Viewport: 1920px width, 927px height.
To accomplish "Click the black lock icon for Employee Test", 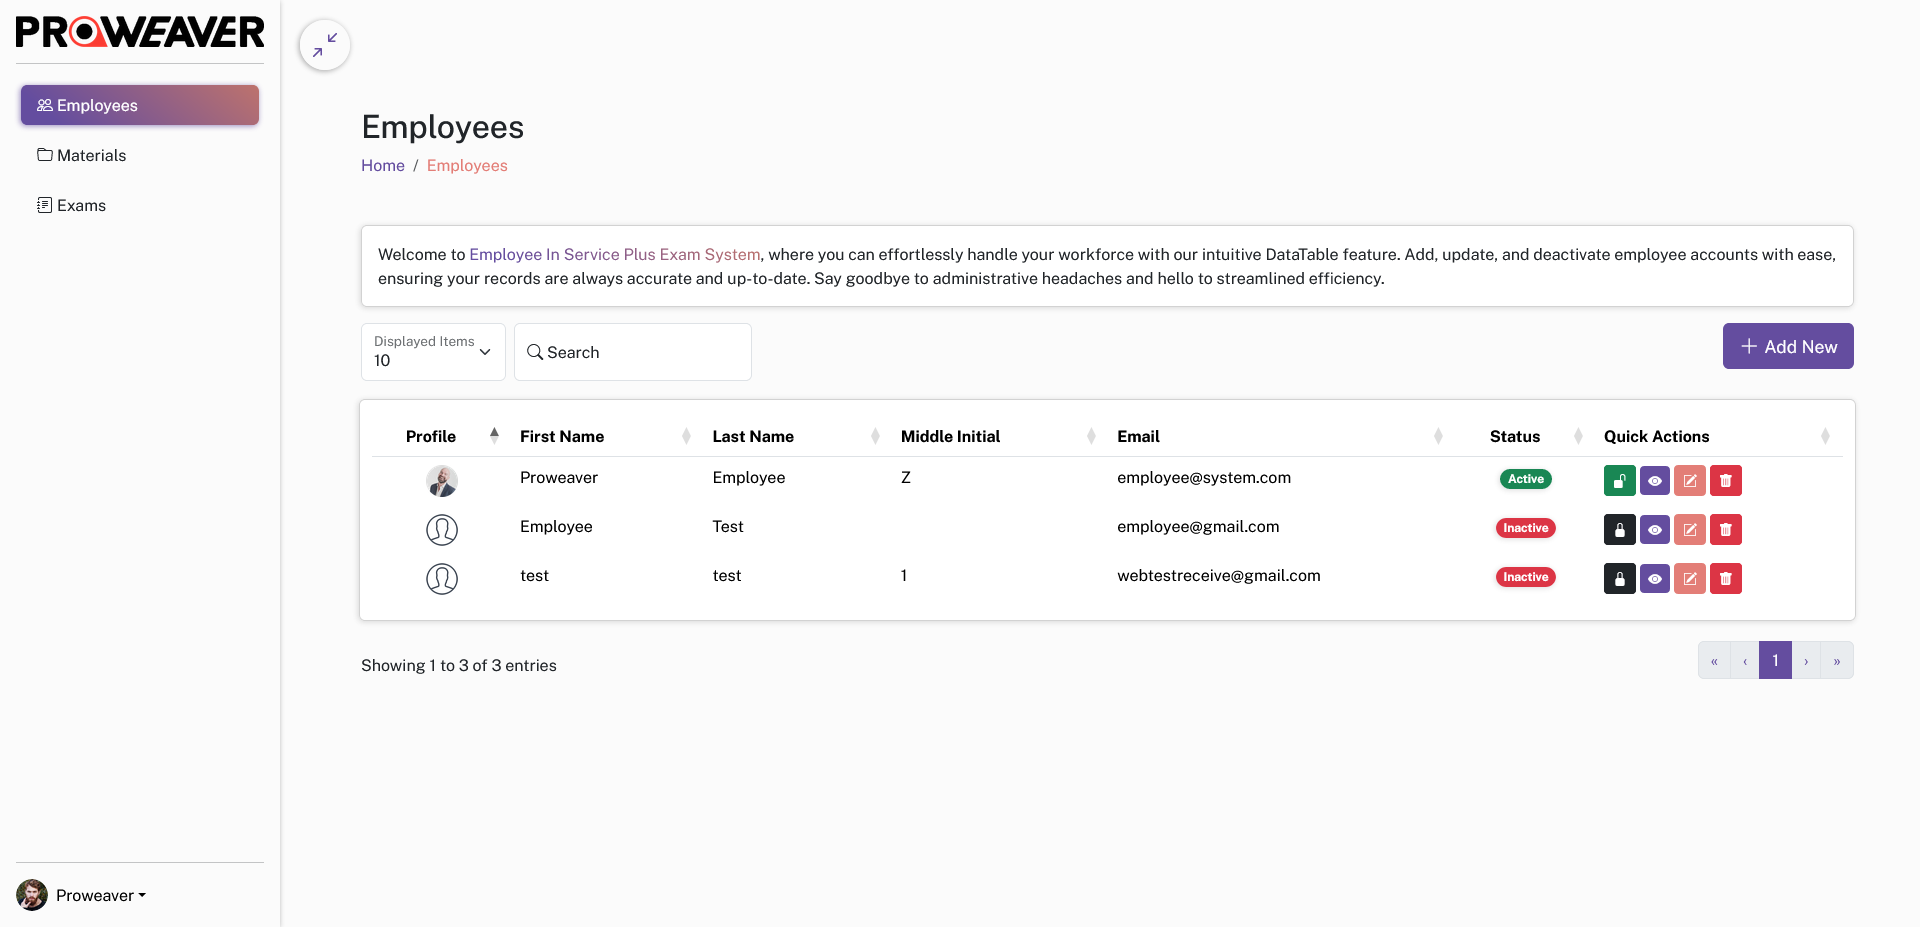I will coord(1620,530).
